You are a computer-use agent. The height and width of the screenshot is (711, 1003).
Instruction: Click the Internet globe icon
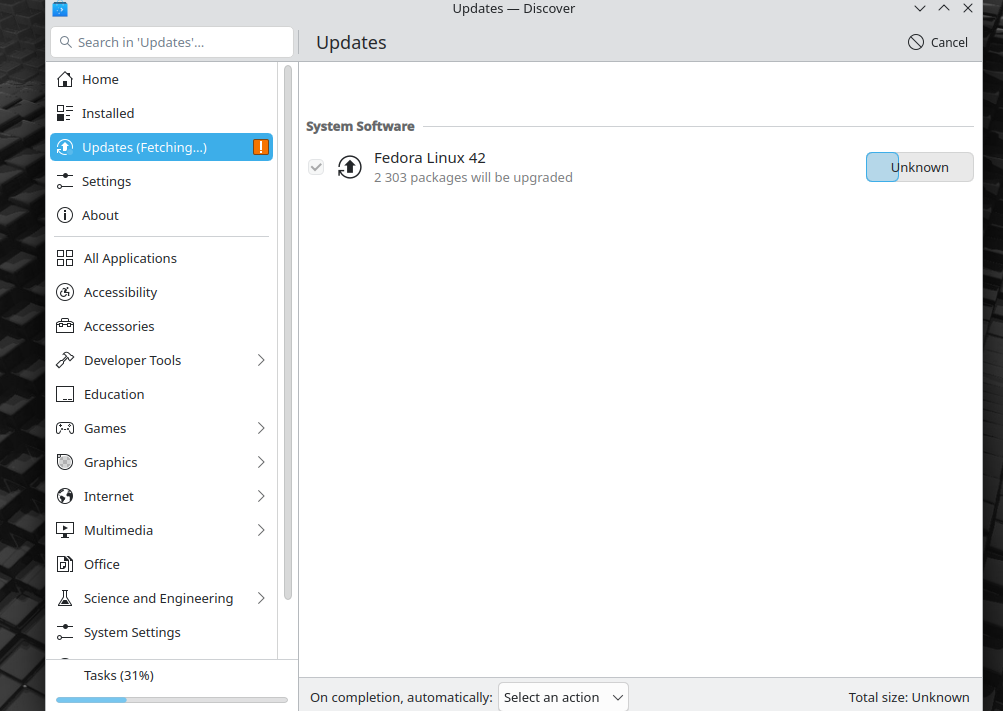coord(65,496)
